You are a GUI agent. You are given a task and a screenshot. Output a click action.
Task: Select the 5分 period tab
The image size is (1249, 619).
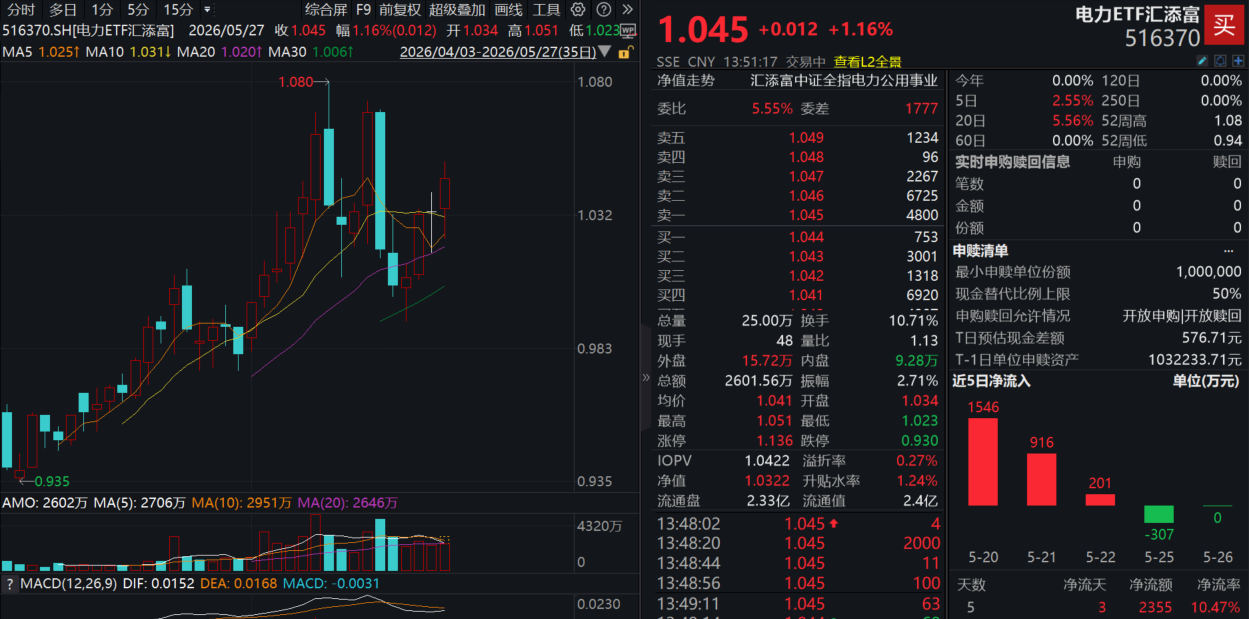(138, 9)
